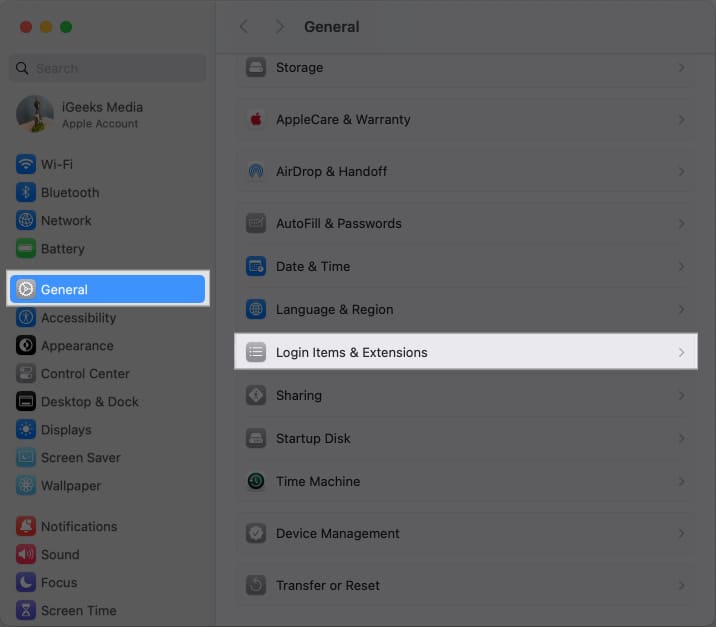Click the Storage row label
Viewport: 716px width, 627px height.
(299, 68)
